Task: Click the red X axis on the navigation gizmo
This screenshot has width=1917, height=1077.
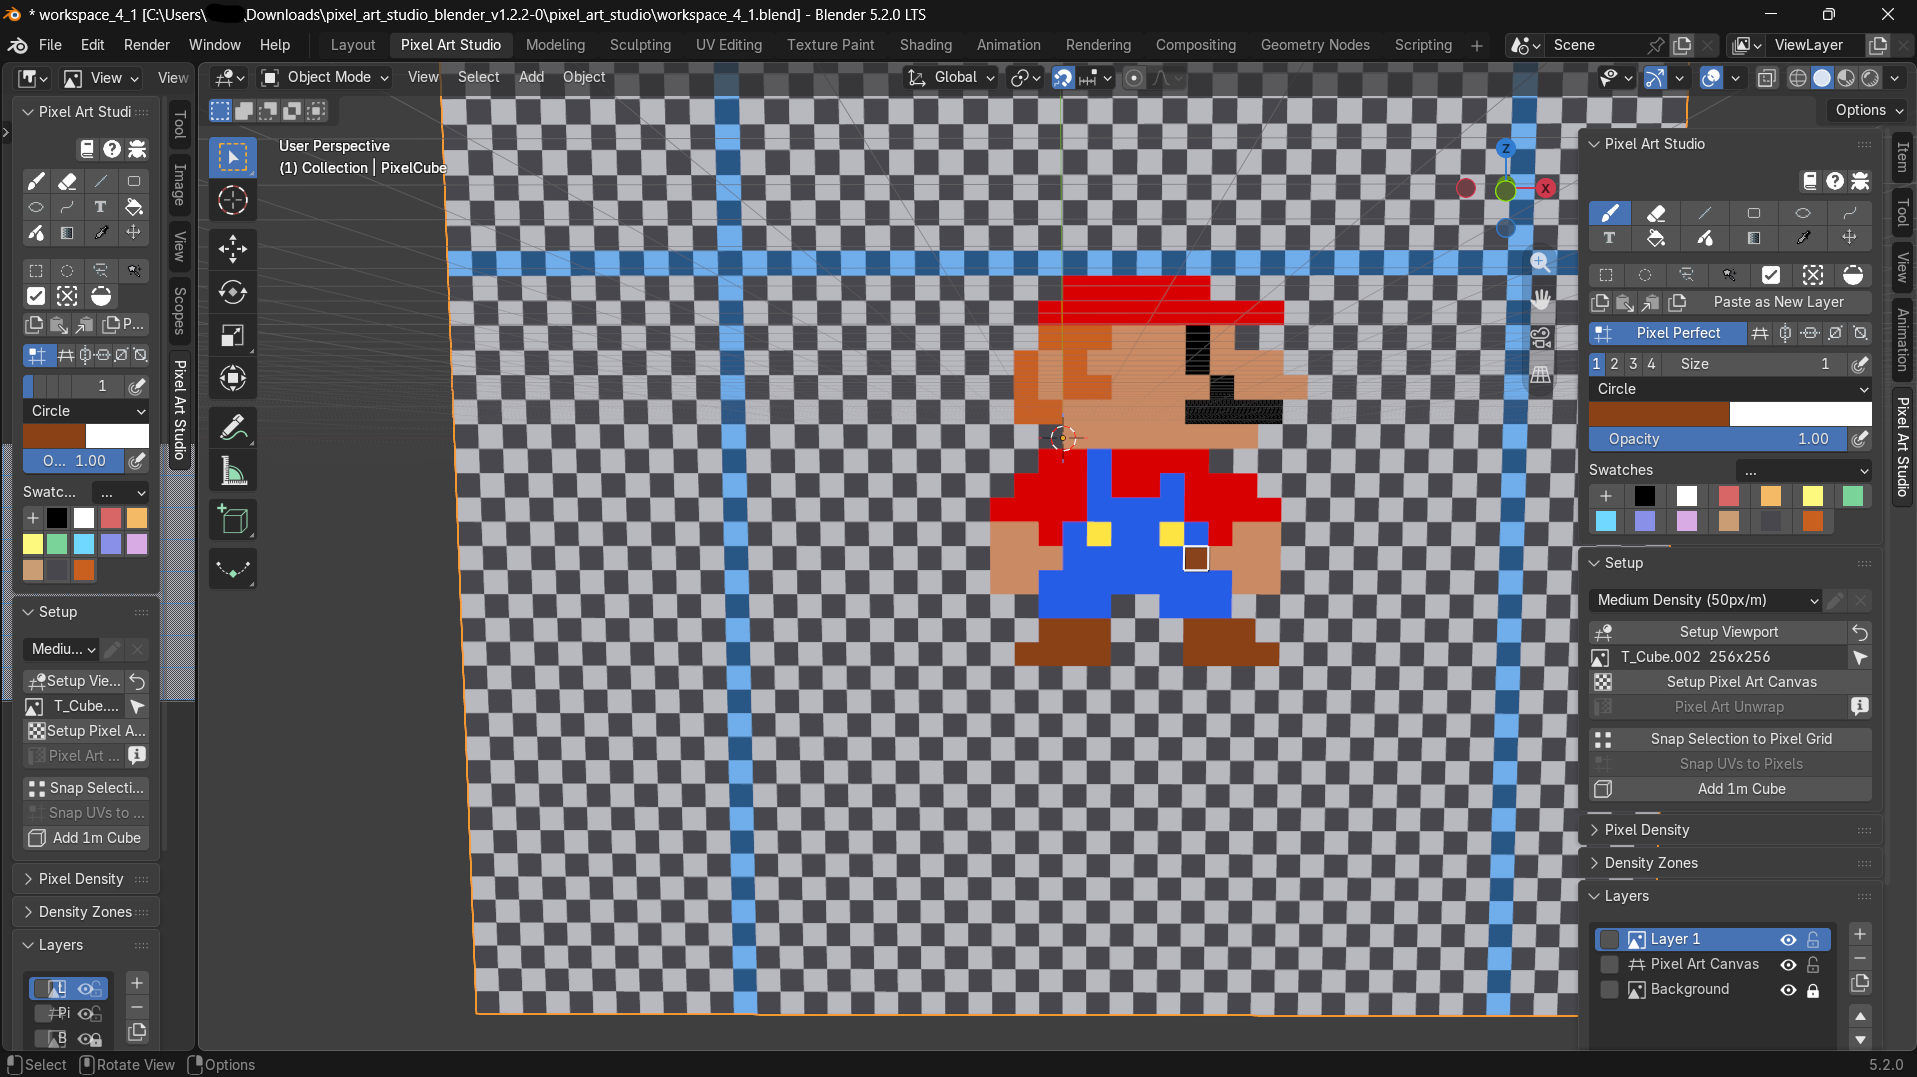Action: pyautogui.click(x=1545, y=188)
